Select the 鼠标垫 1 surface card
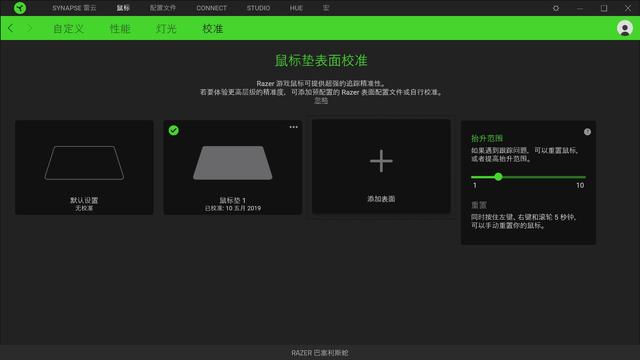The width and height of the screenshot is (640, 360). (x=233, y=167)
